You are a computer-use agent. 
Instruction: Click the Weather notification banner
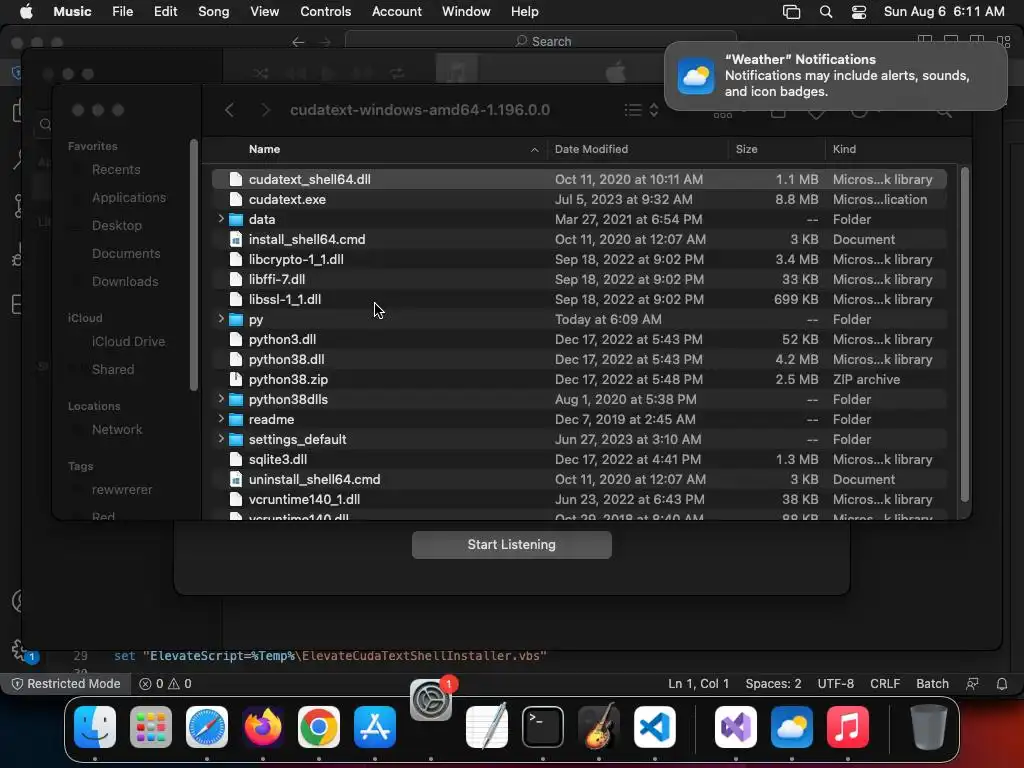835,76
